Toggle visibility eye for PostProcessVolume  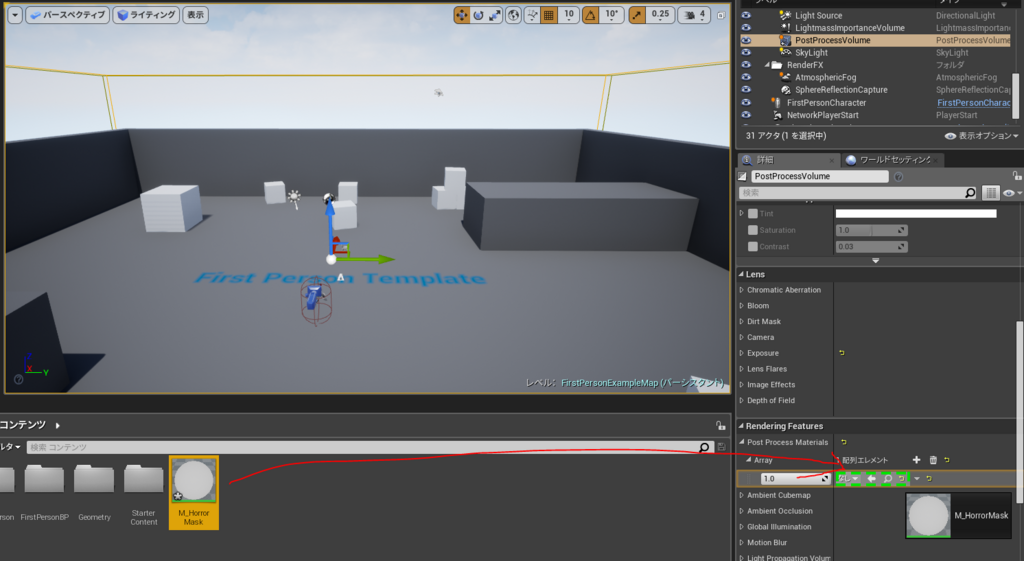point(746,40)
